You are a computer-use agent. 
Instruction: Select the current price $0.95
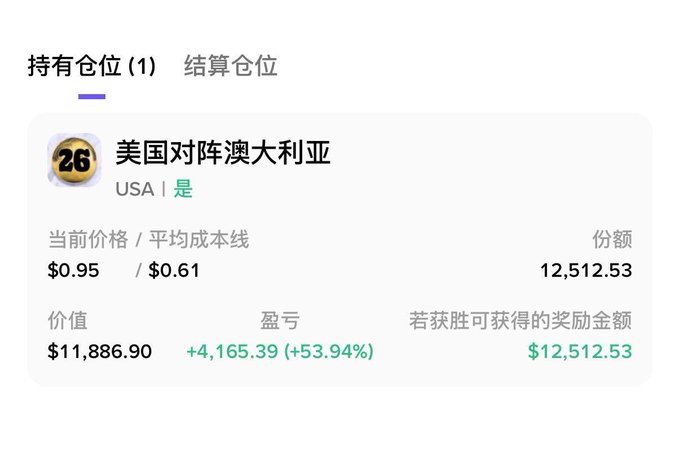[x=73, y=271]
